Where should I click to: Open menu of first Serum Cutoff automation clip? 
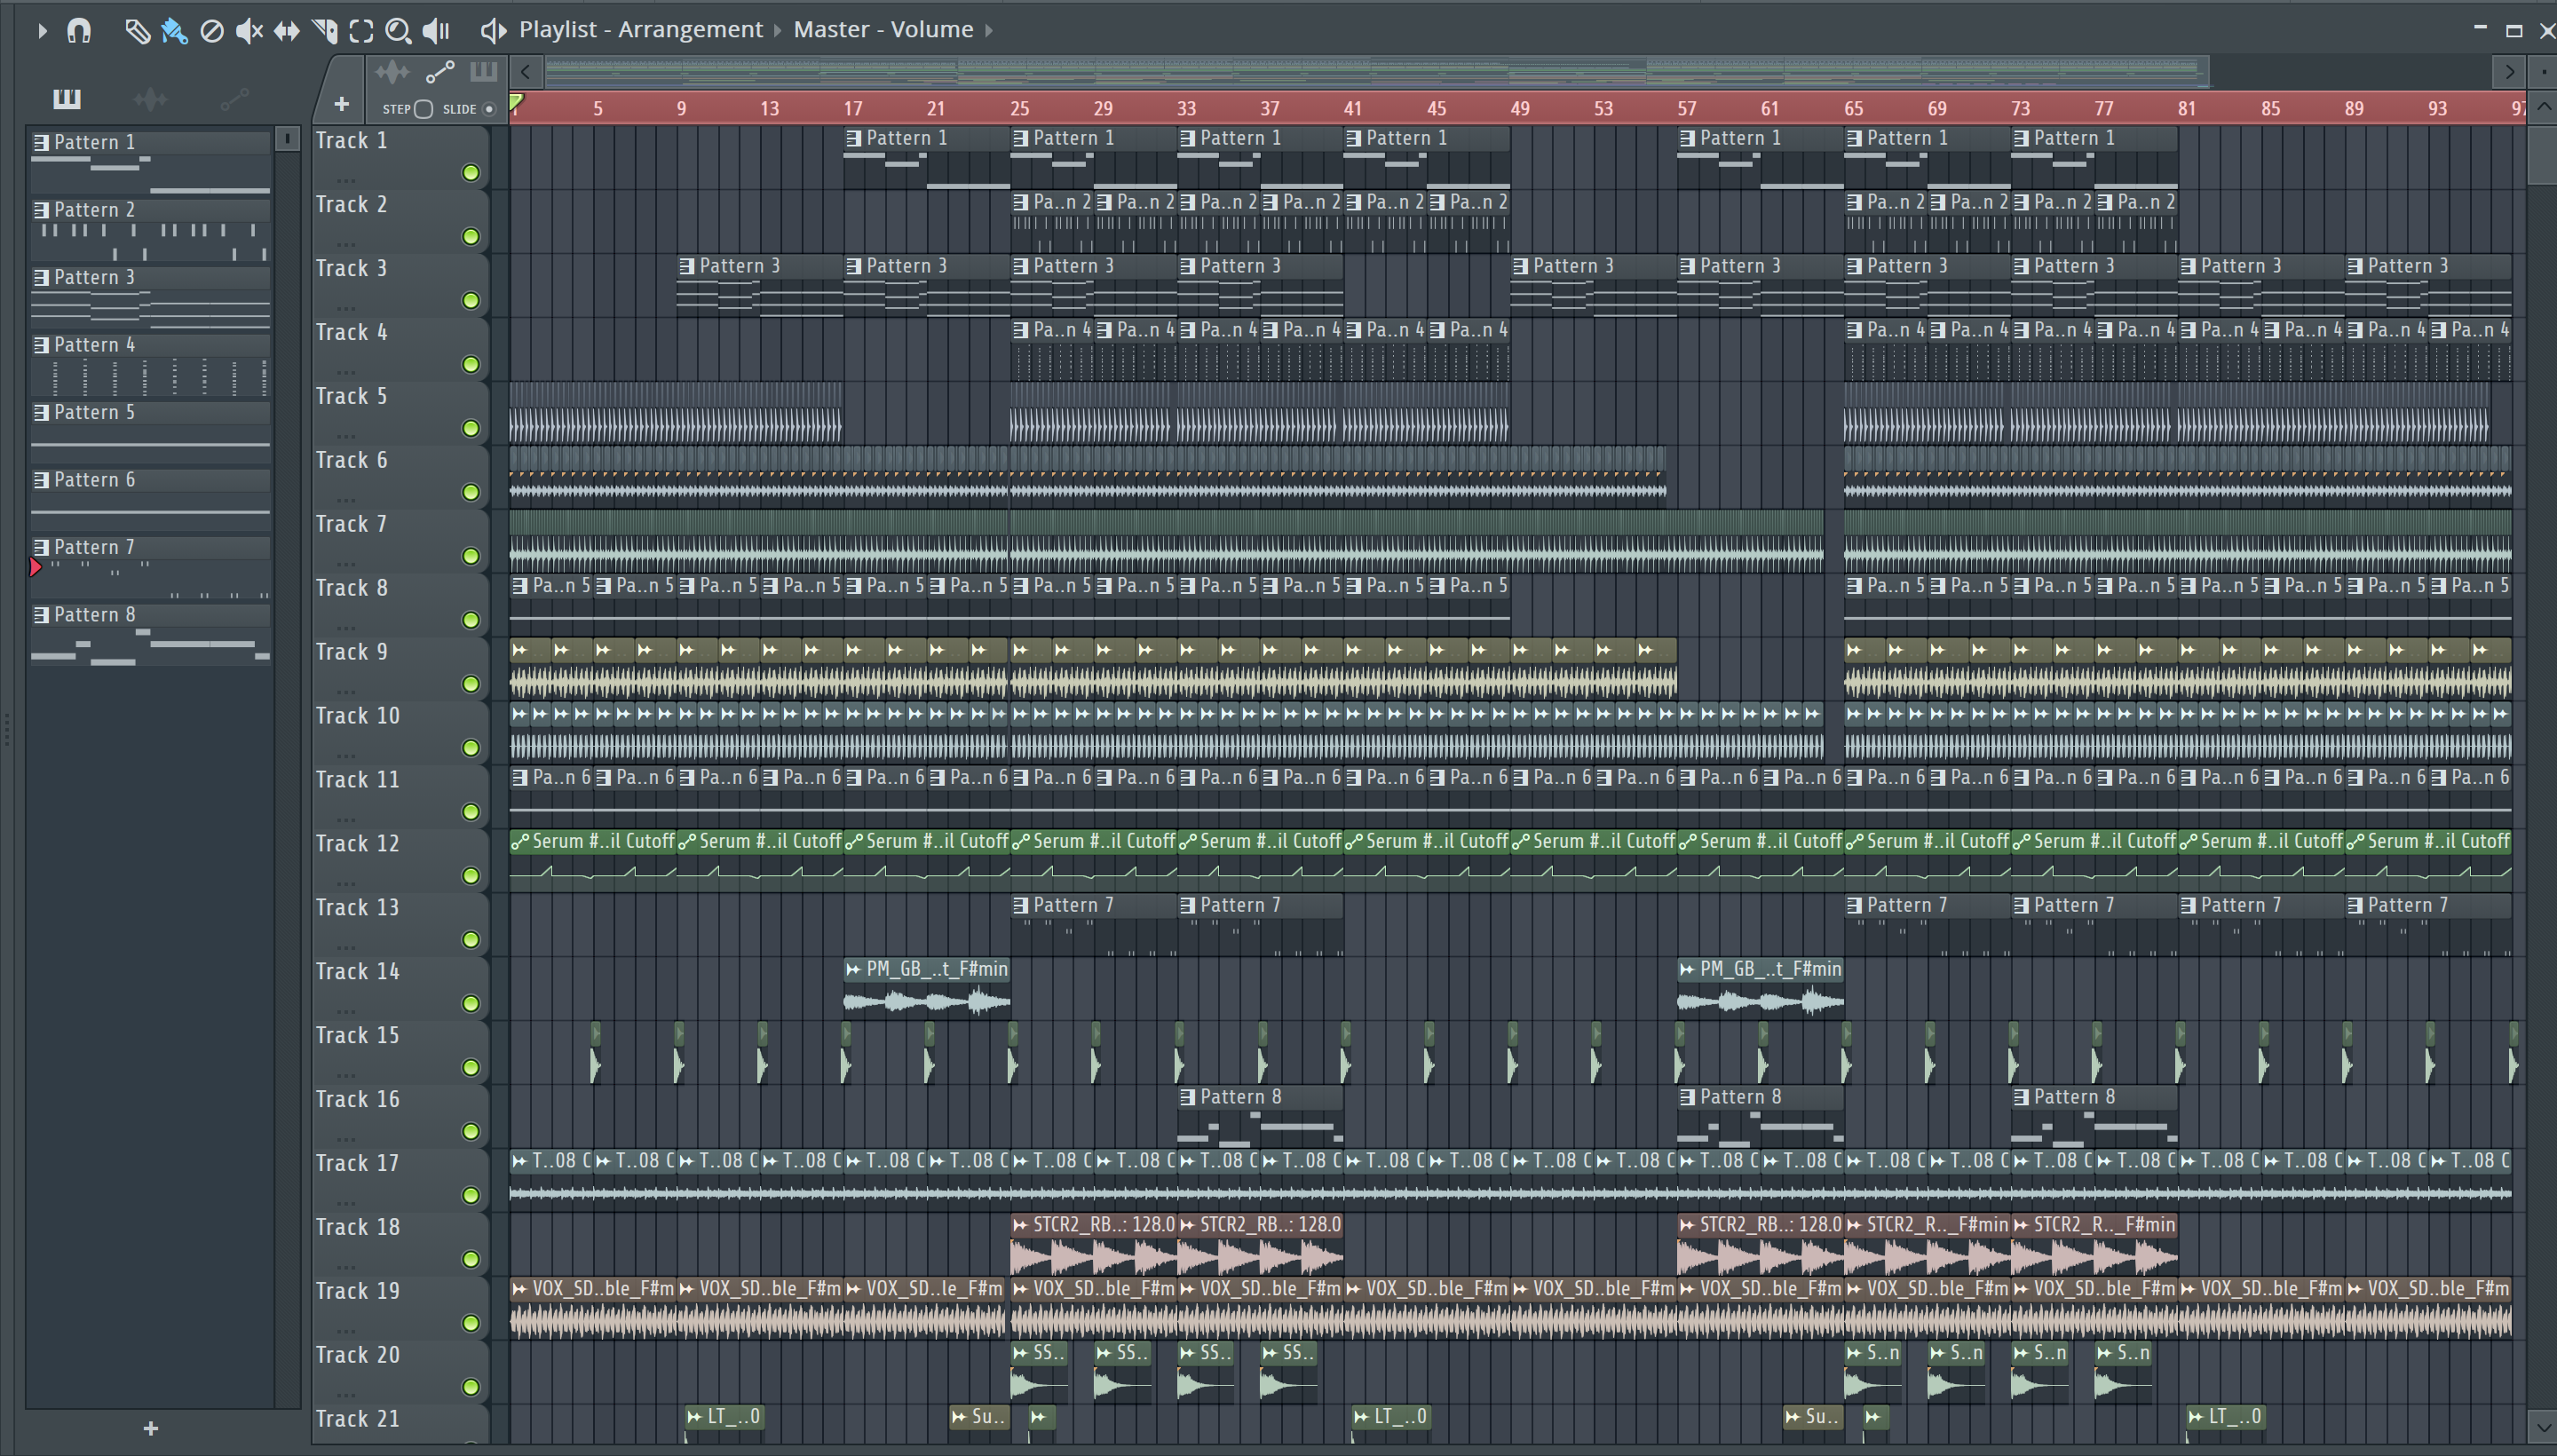[520, 842]
